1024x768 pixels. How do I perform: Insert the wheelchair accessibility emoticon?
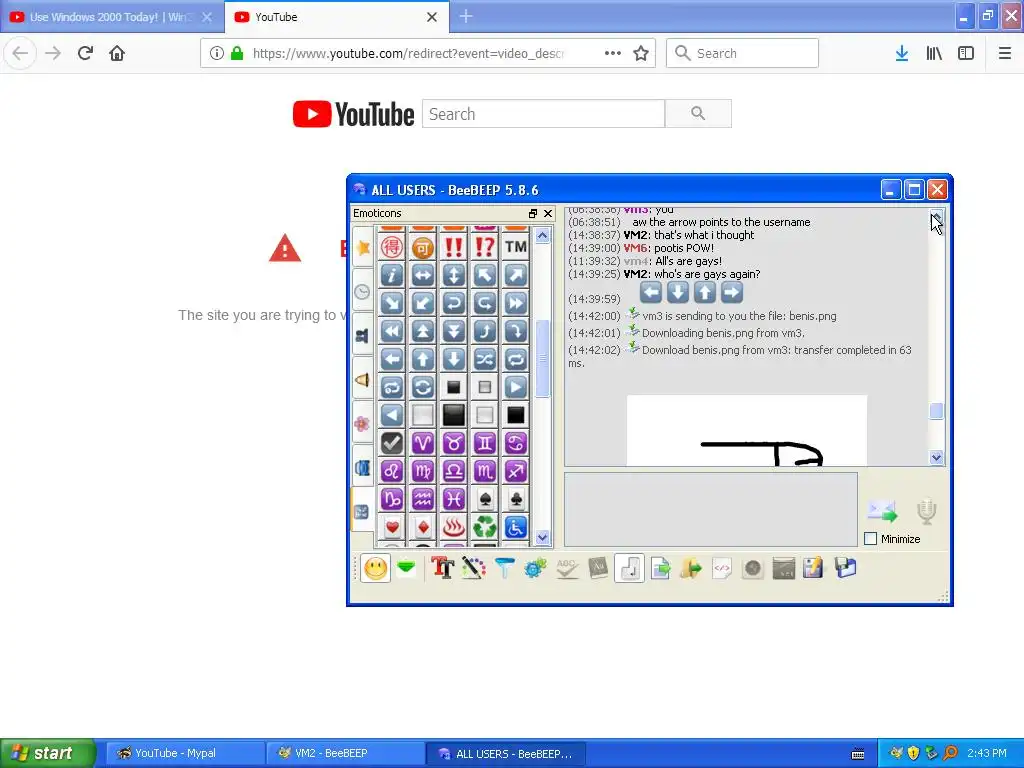click(515, 526)
